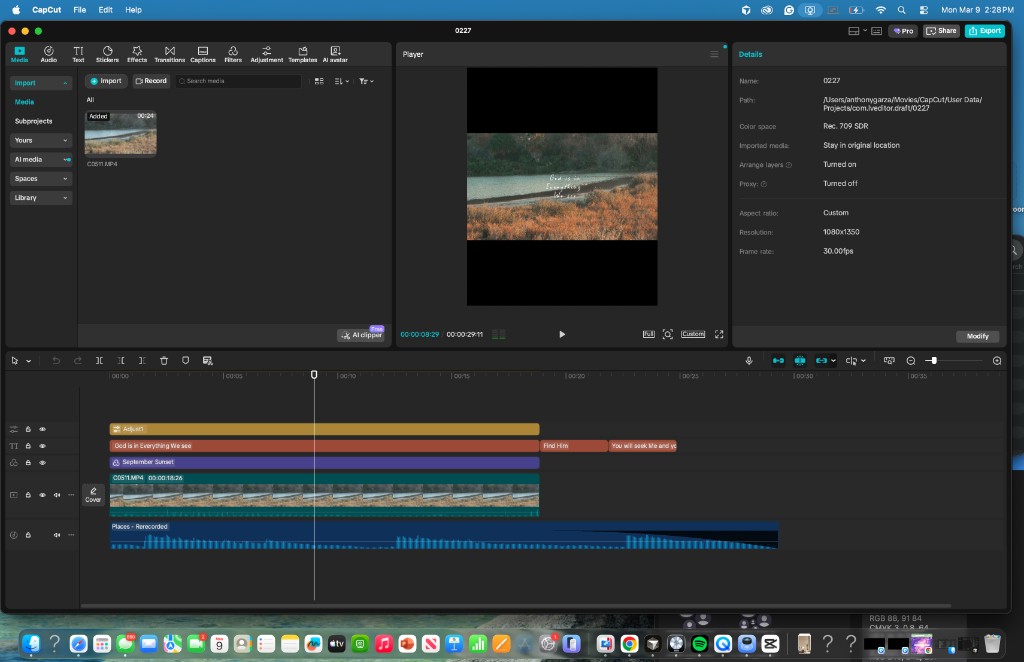
Task: Select the Transitions panel icon
Action: tap(169, 54)
